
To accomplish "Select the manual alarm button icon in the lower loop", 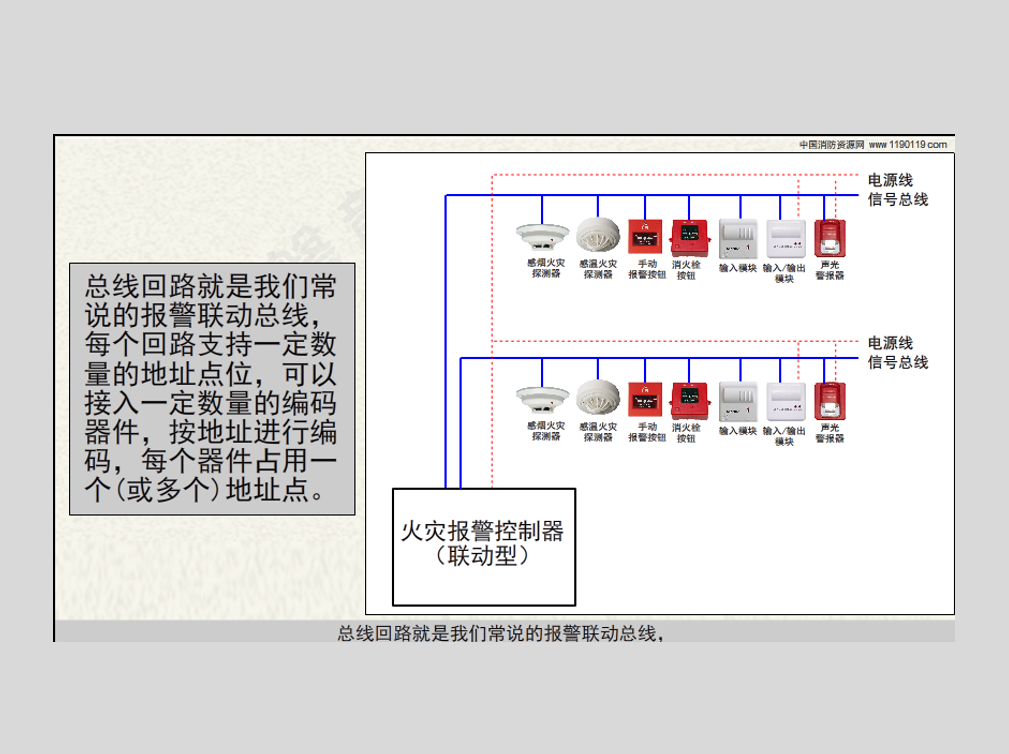I will [x=645, y=400].
